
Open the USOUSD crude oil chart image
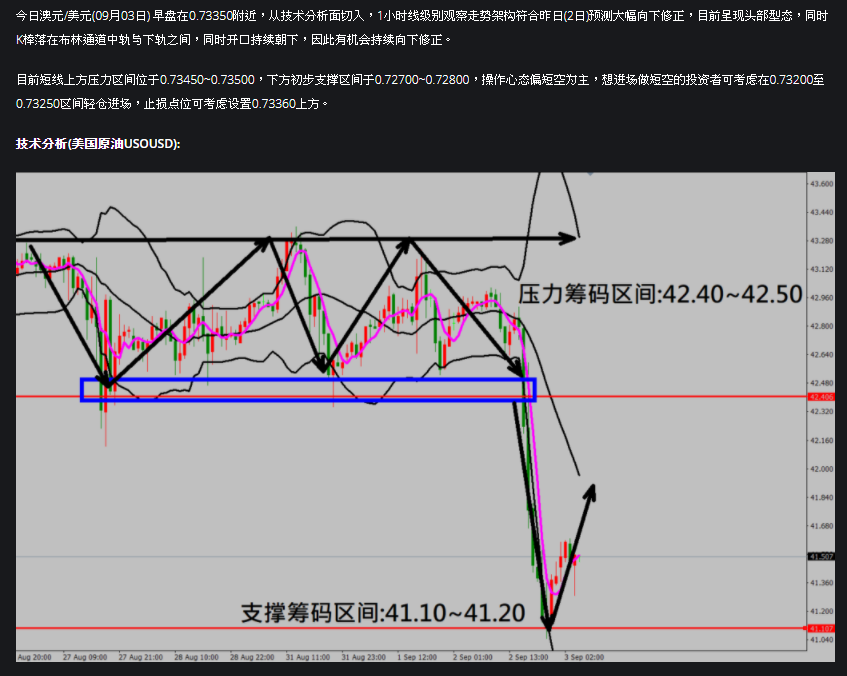425,417
